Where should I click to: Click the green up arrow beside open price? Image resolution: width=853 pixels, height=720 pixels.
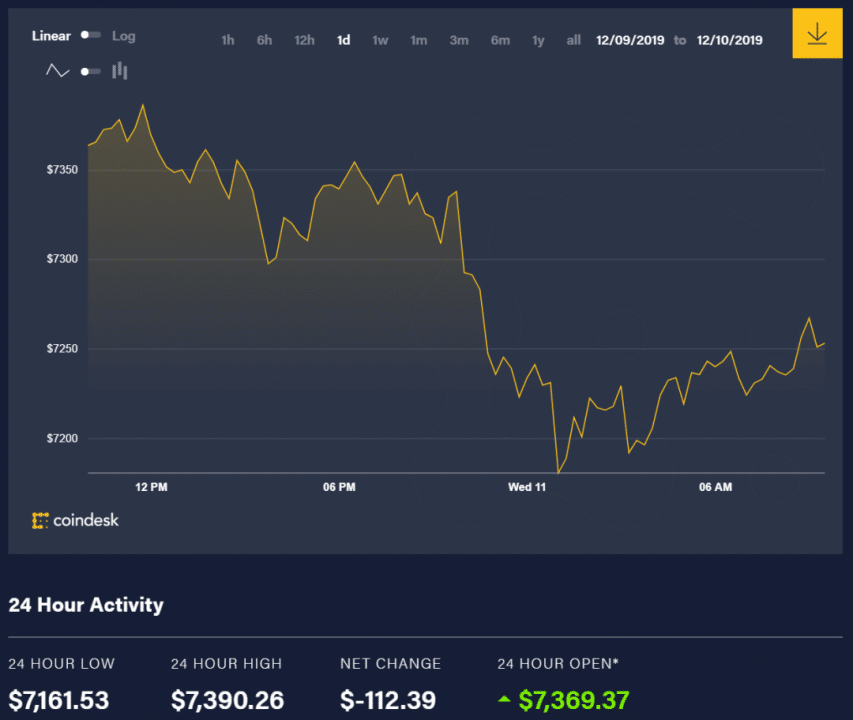pyautogui.click(x=504, y=699)
